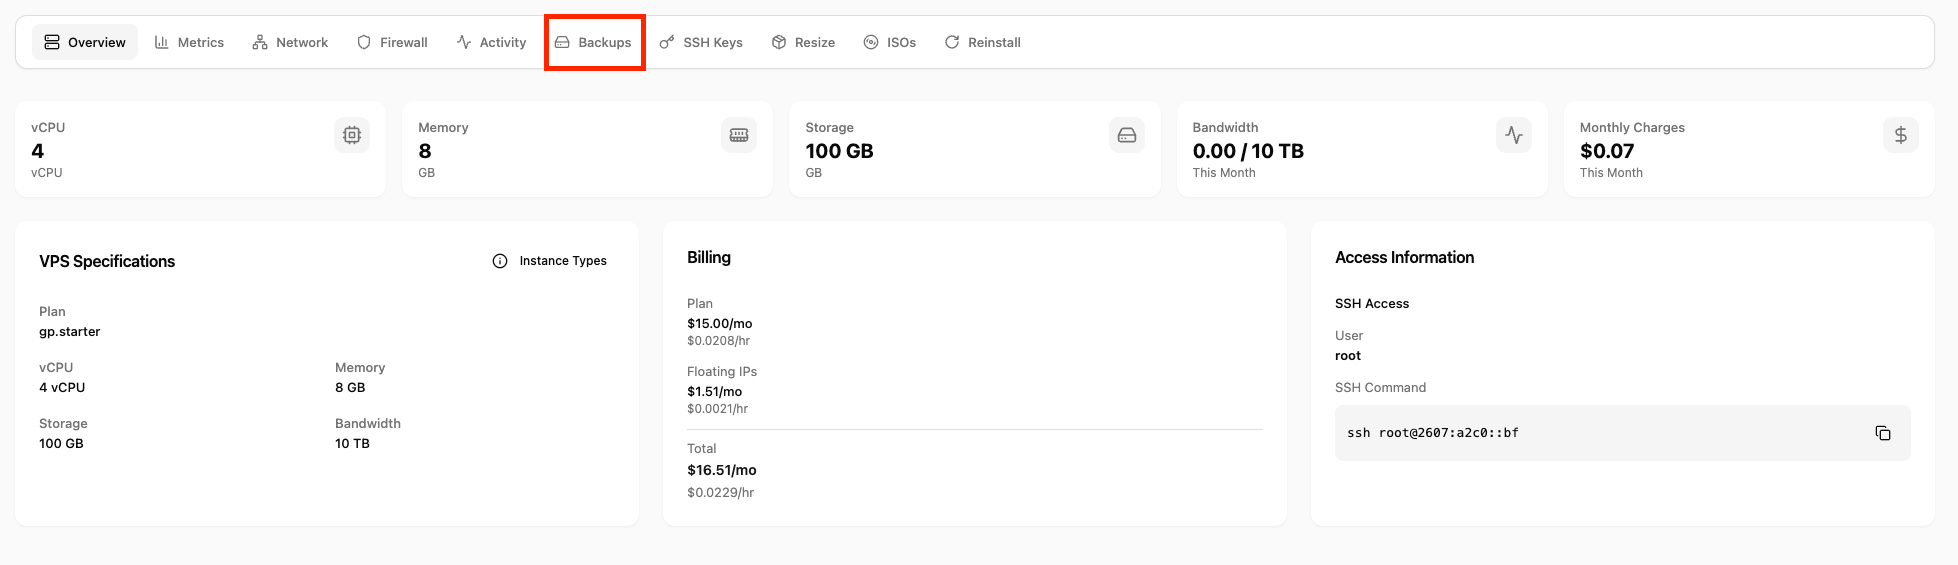Open the Backups tab
Viewport: 1958px width, 565px height.
coord(594,42)
